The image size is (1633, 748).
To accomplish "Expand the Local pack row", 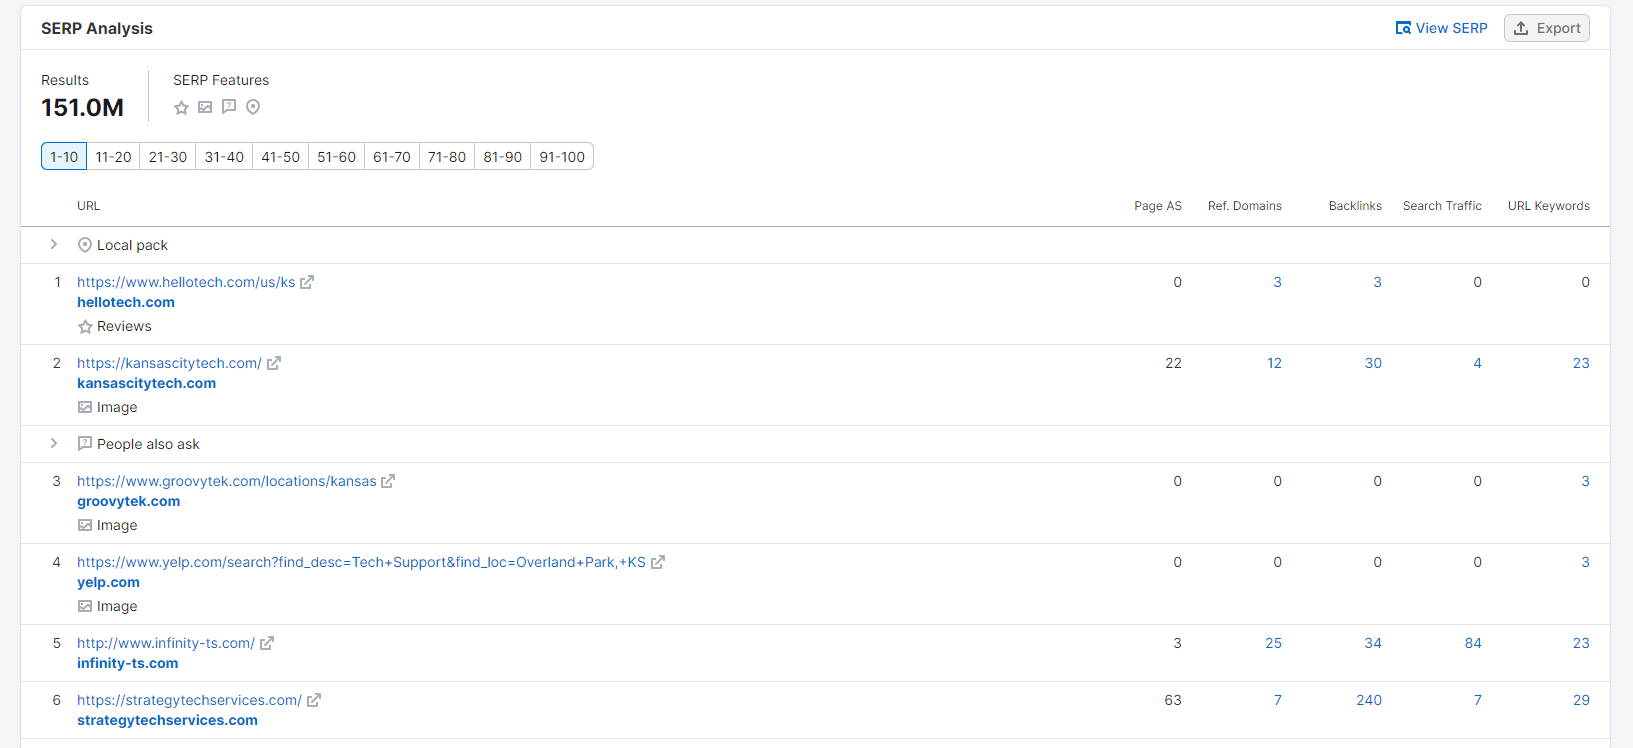I will click(x=54, y=245).
